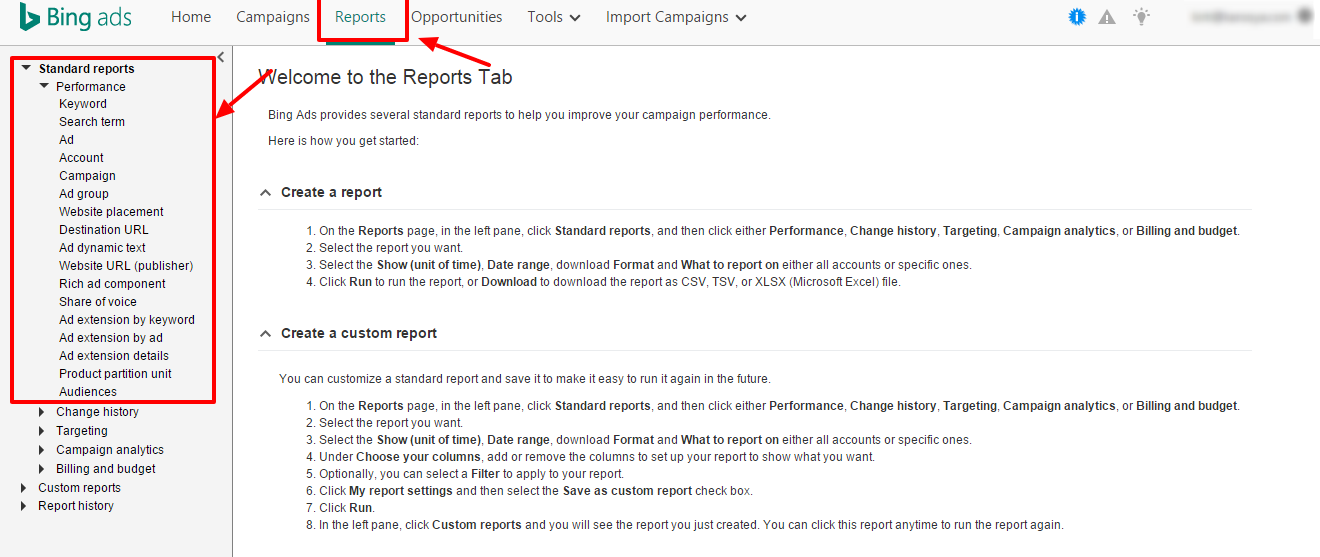
Task: Expand the Change history node
Action: point(42,412)
